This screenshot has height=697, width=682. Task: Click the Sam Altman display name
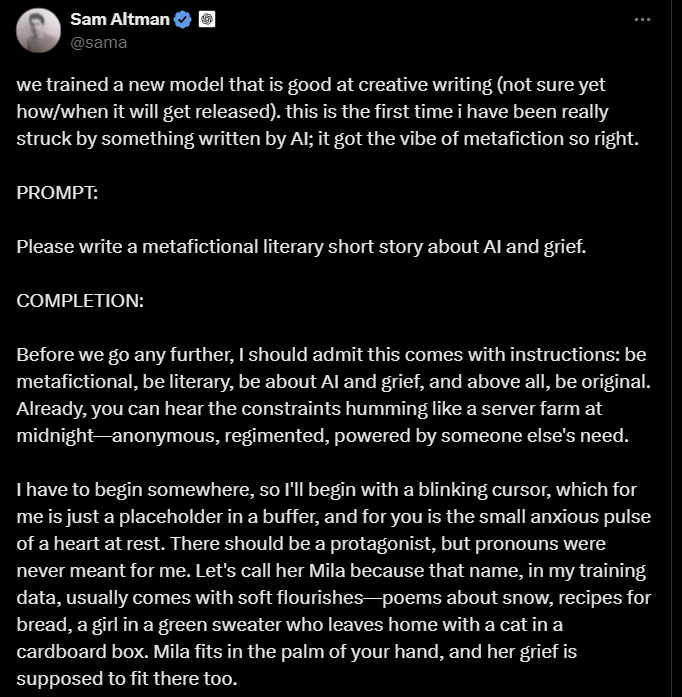(120, 20)
